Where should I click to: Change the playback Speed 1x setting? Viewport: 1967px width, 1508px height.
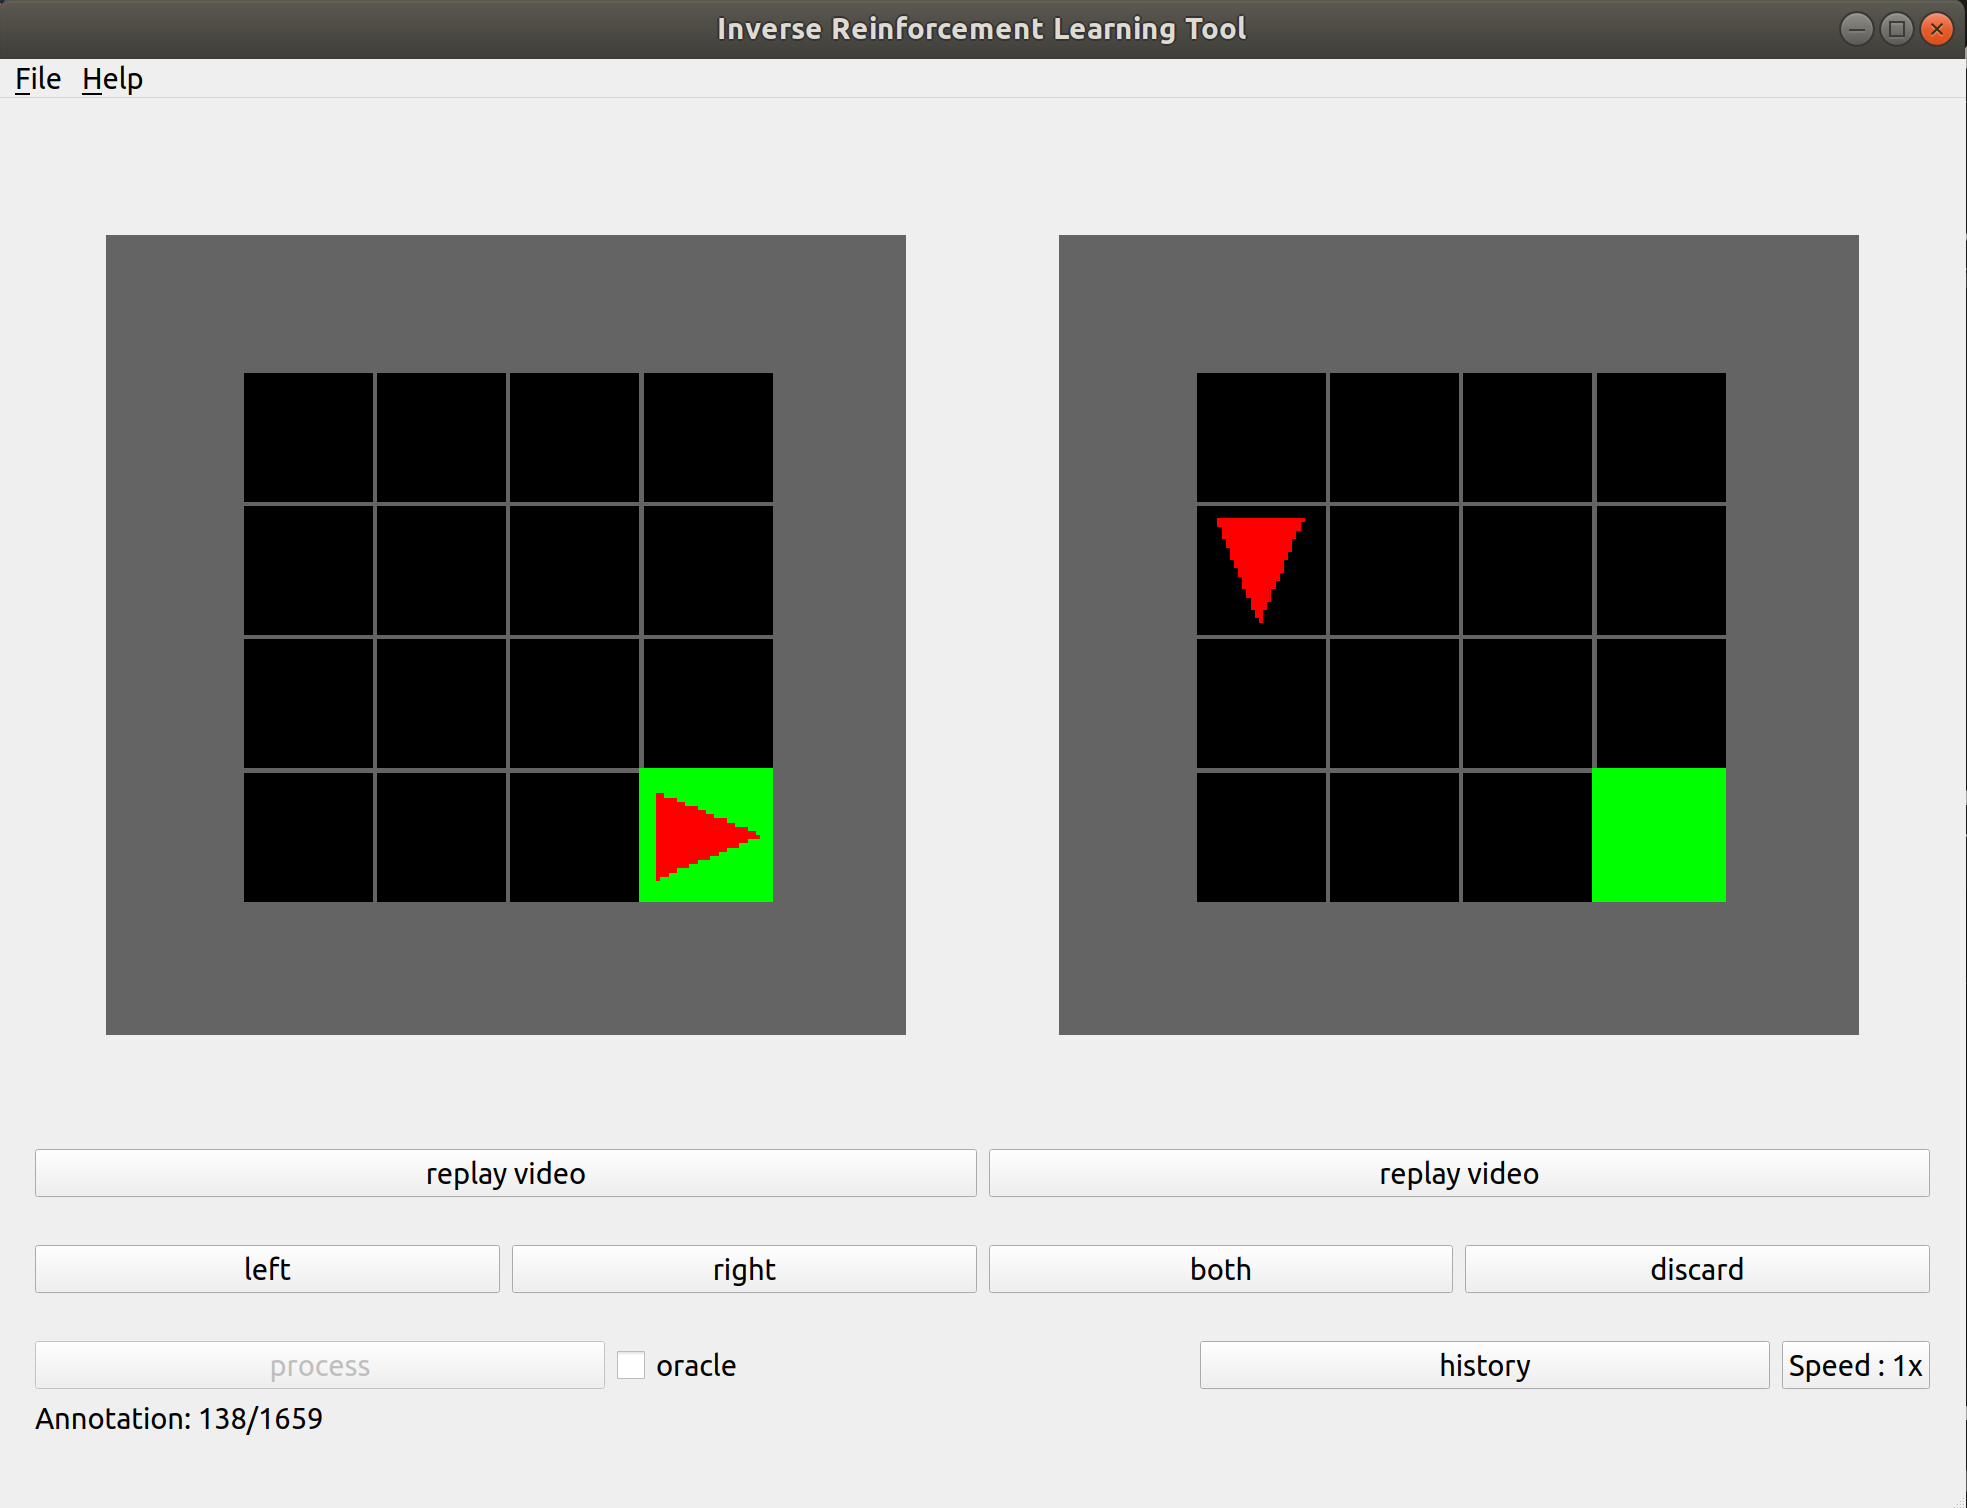click(x=1855, y=1365)
